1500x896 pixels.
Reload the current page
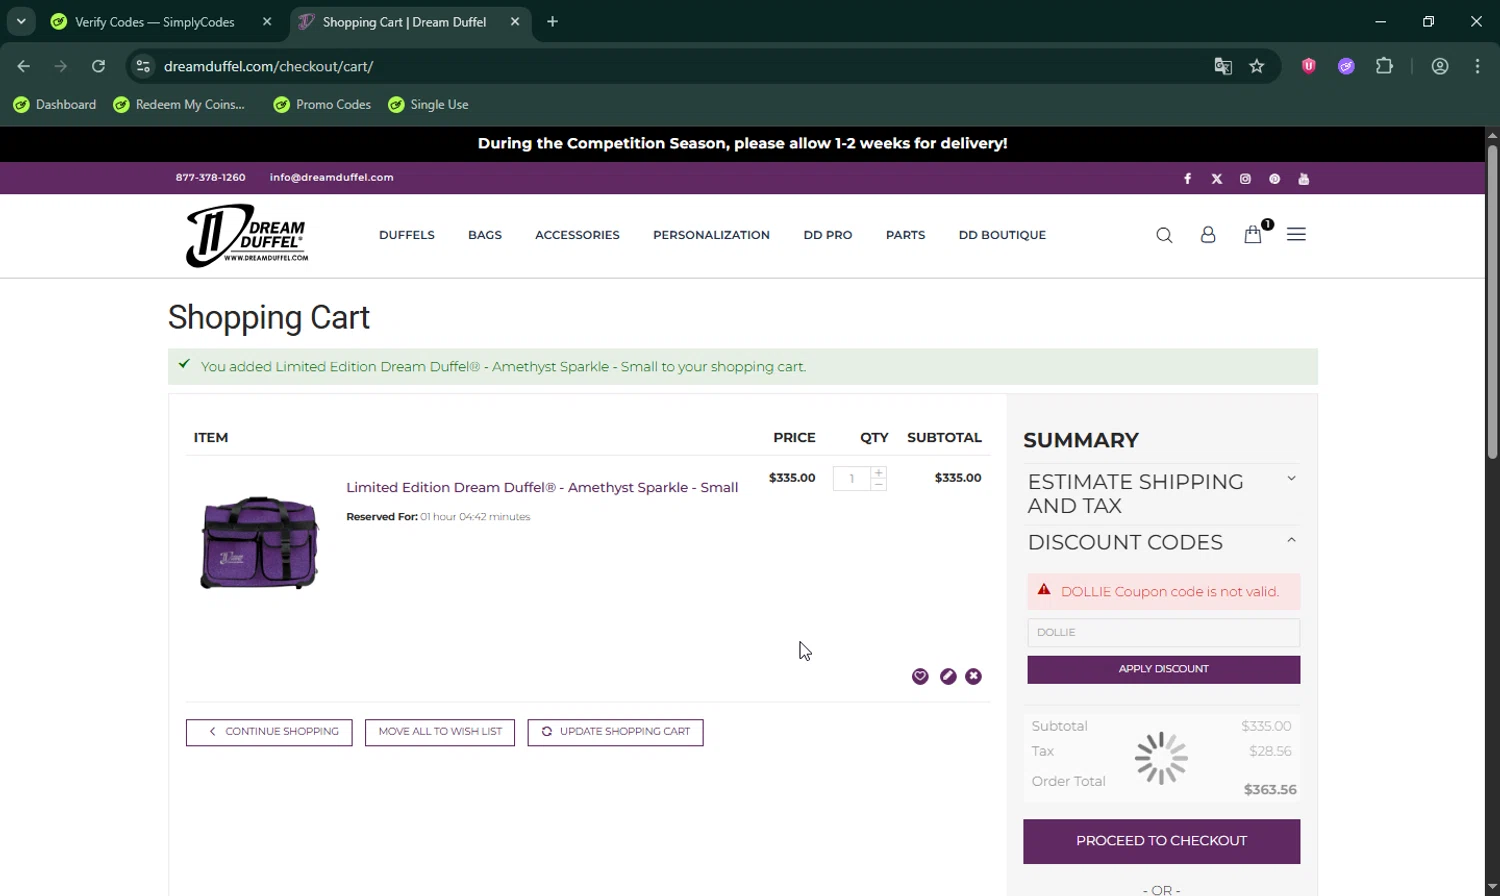tap(98, 66)
